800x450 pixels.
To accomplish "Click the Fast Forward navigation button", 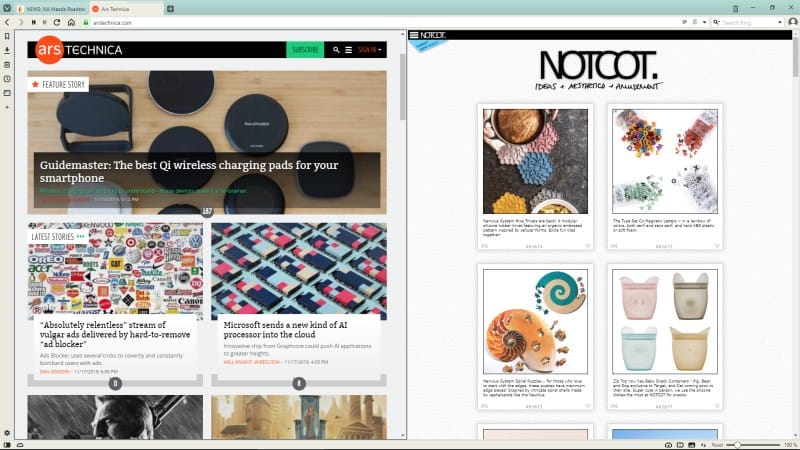I will coord(45,22).
